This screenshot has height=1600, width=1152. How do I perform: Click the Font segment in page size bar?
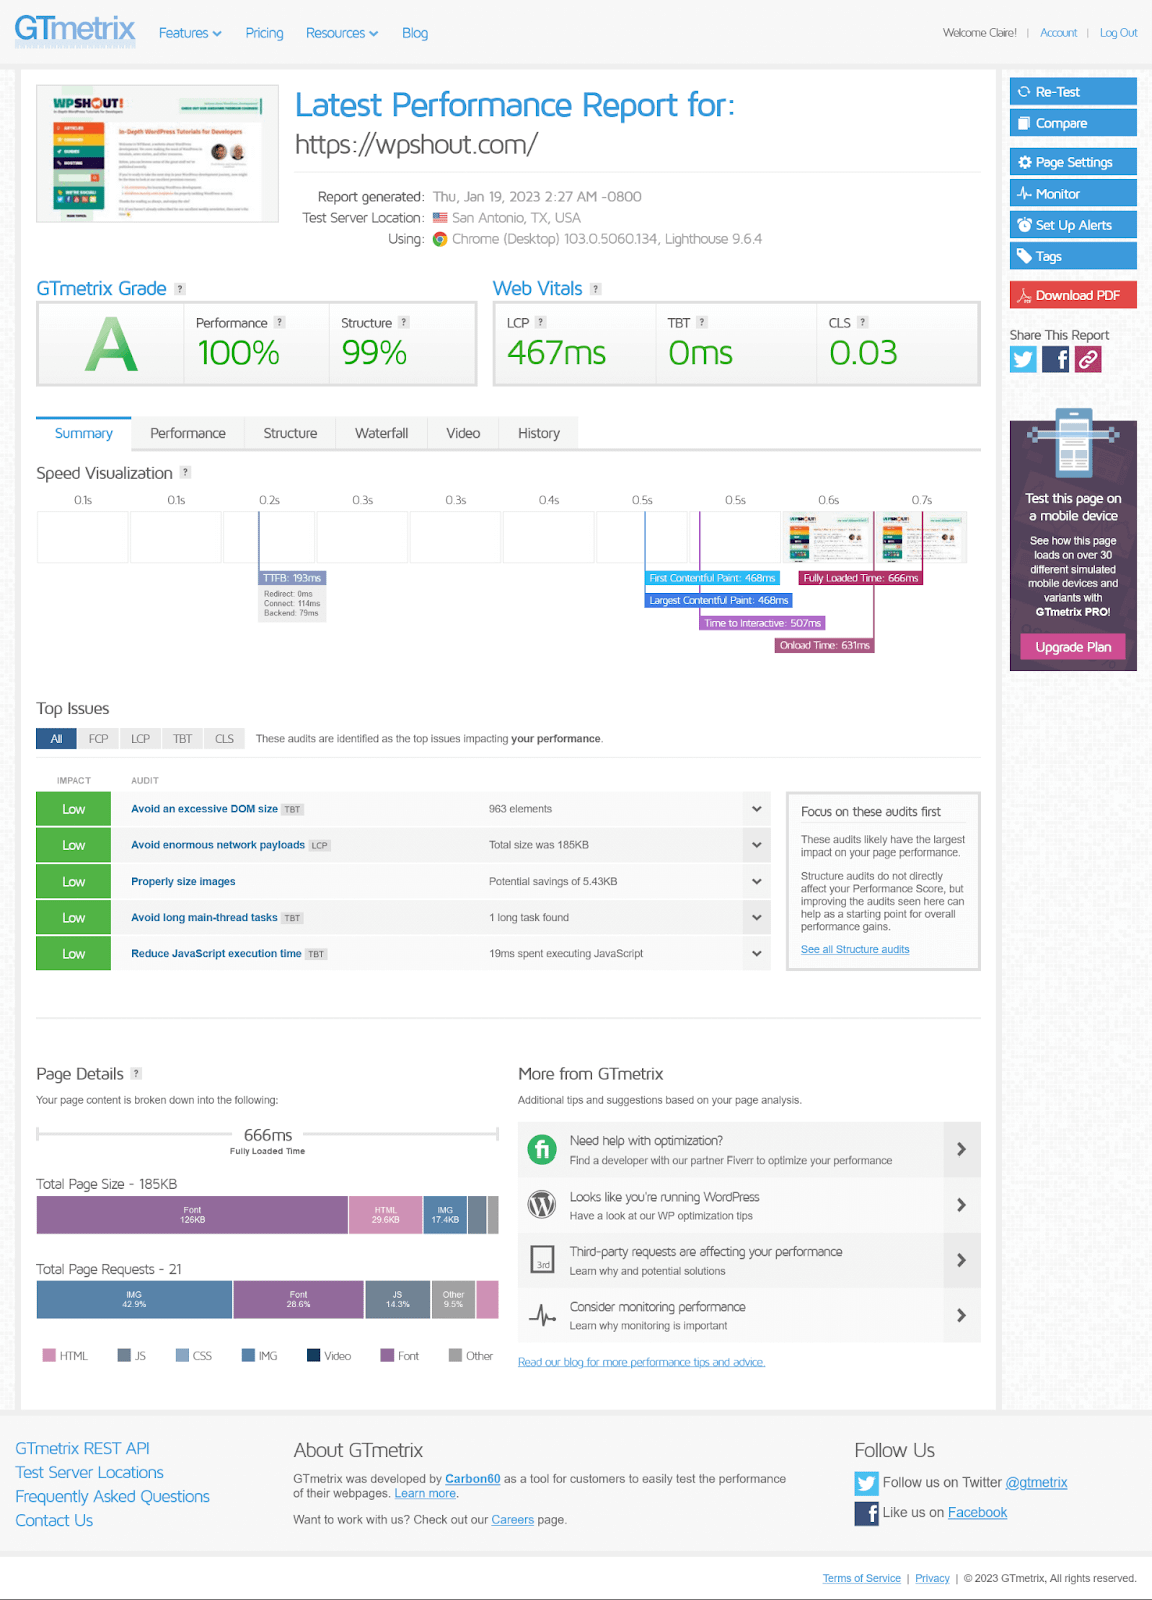(192, 1215)
